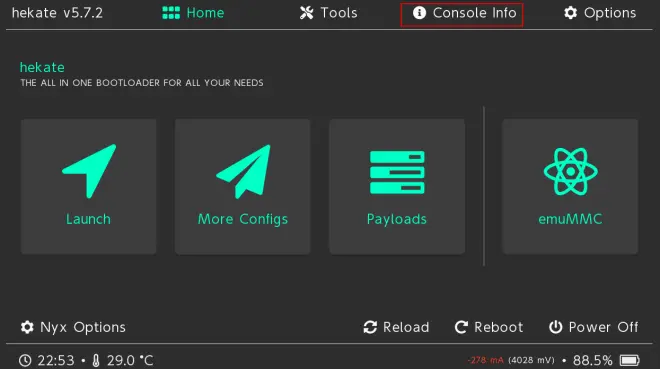
Task: Click the 29.0 °C temperature value
Action: click(x=130, y=361)
